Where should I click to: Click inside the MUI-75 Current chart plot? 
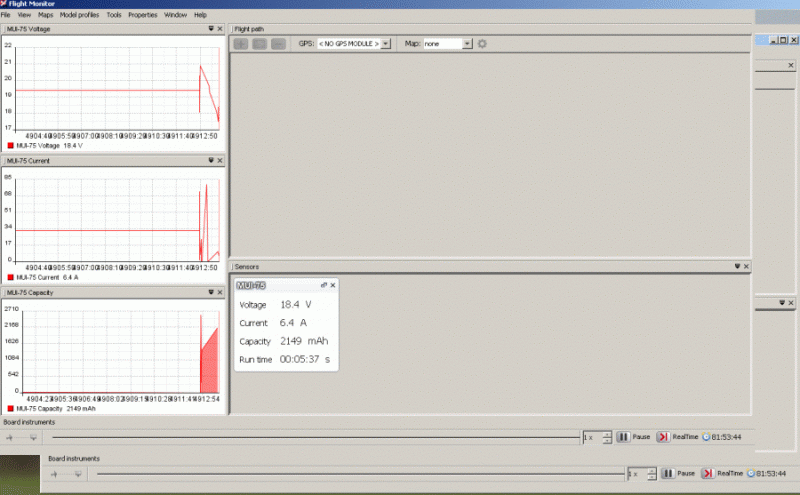coord(117,220)
